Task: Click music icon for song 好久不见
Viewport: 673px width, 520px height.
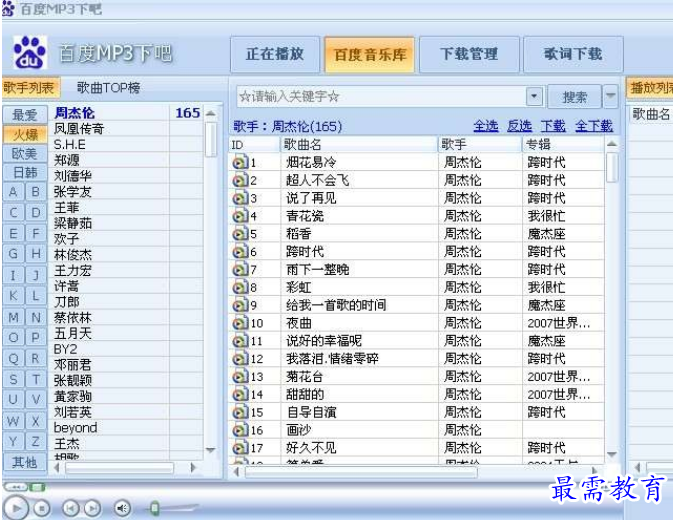Action: click(x=240, y=448)
